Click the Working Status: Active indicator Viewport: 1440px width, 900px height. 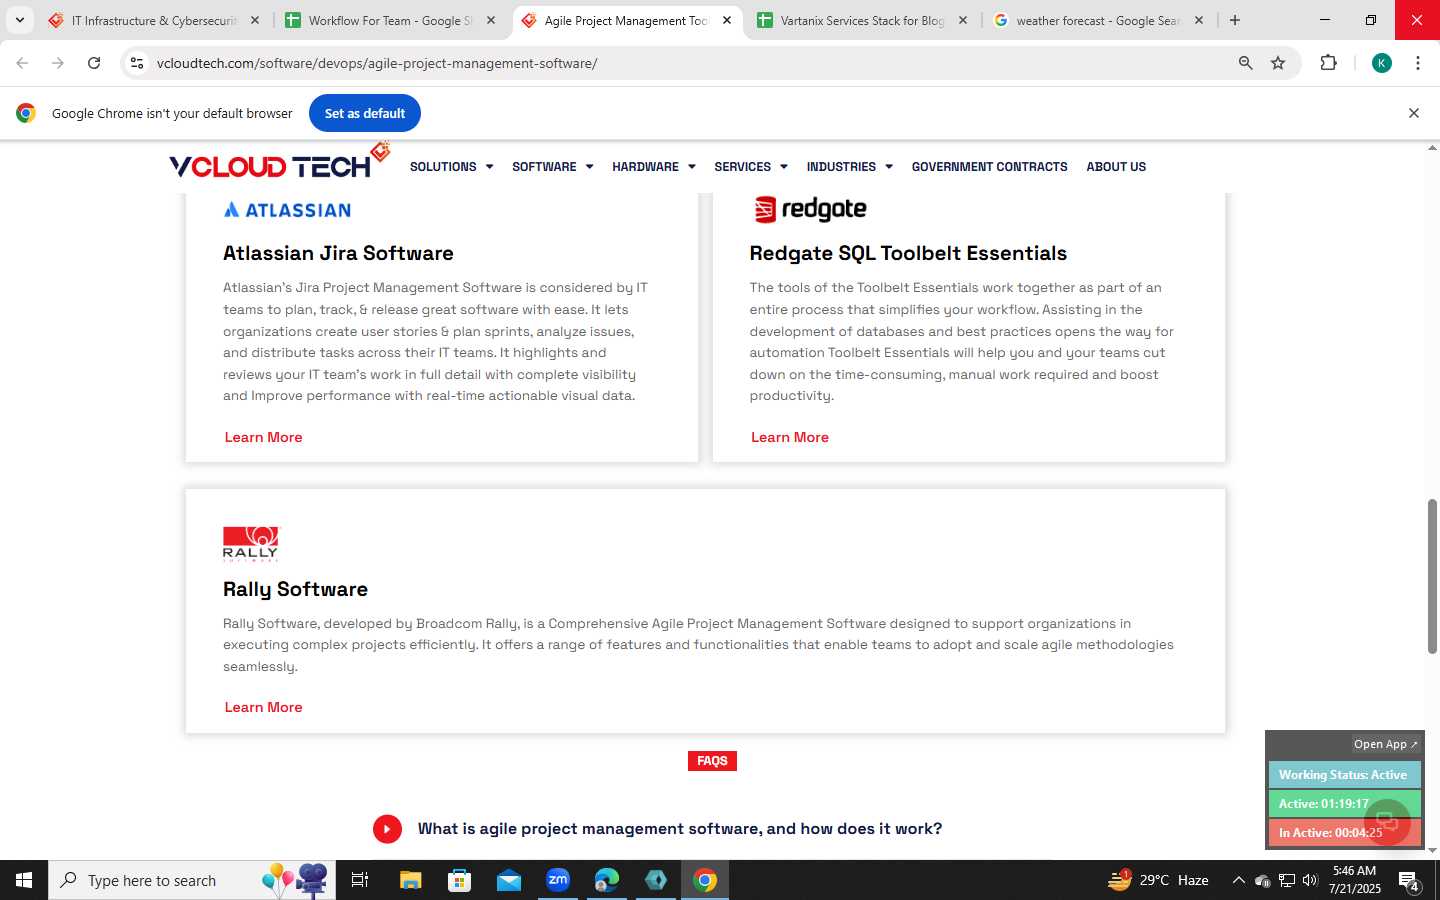click(x=1344, y=775)
